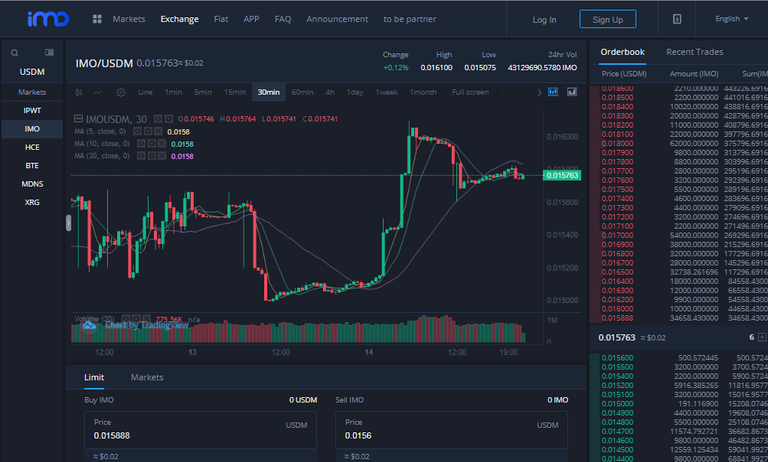Click the orderbook plus icon beside 6
The width and height of the screenshot is (768, 462).
(x=762, y=337)
